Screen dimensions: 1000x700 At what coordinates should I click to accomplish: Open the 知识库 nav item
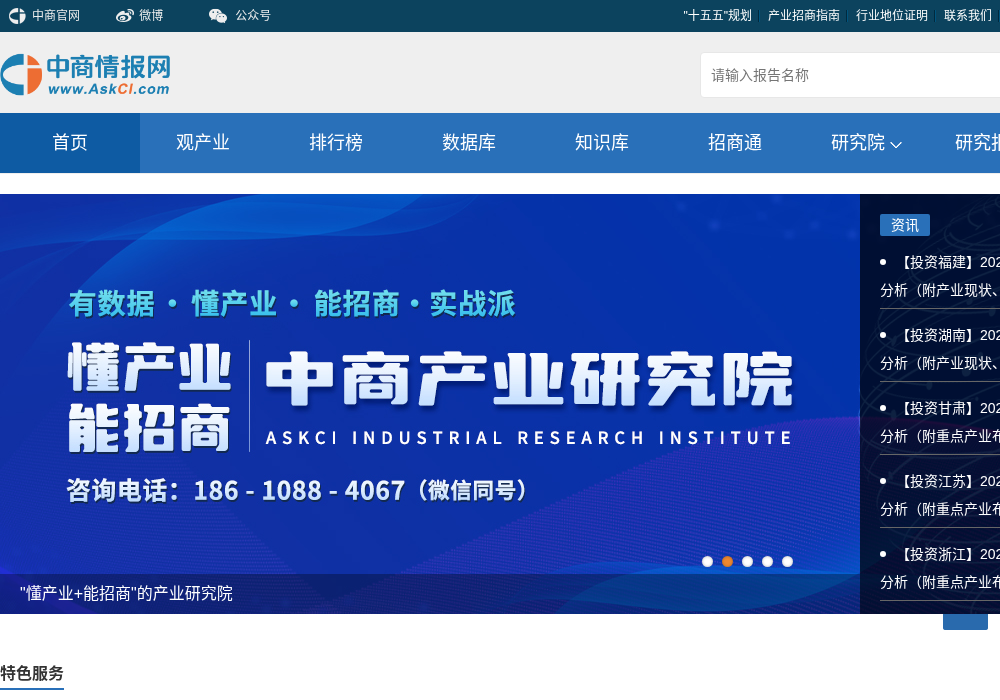coord(601,142)
